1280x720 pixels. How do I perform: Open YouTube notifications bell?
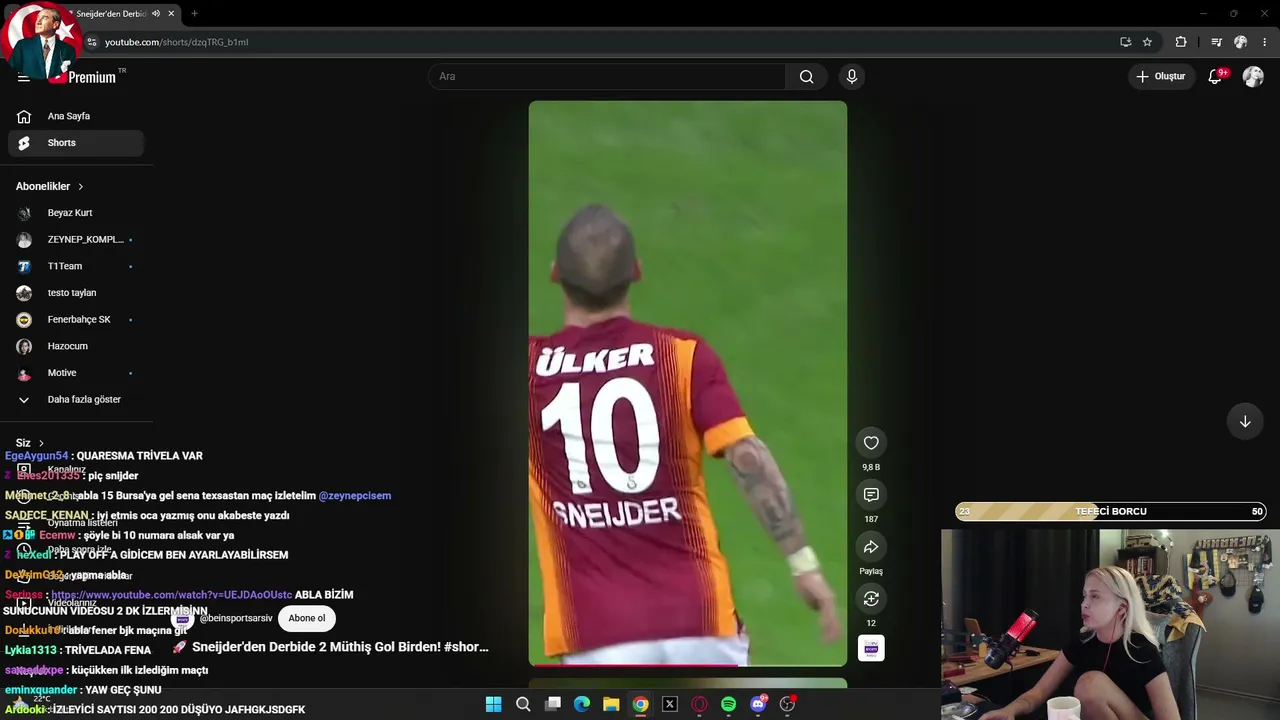[x=1216, y=76]
